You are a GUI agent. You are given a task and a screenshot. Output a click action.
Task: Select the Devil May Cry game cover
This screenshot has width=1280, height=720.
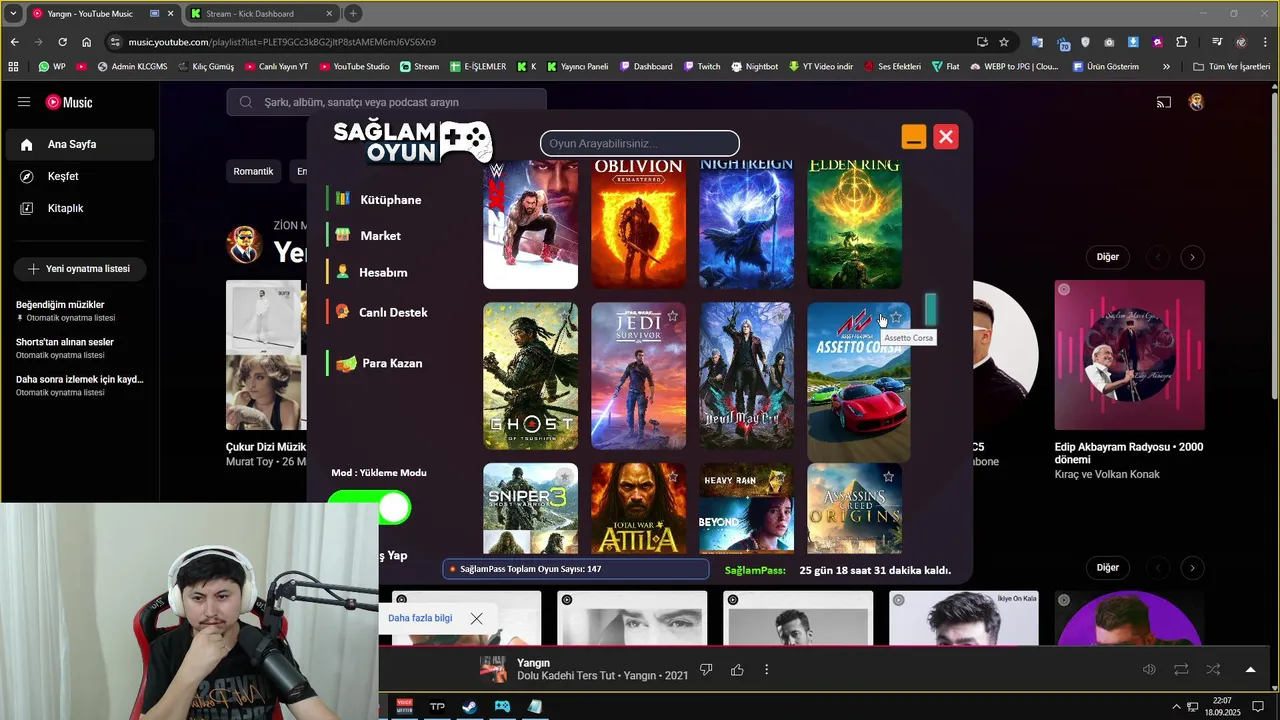pos(746,376)
